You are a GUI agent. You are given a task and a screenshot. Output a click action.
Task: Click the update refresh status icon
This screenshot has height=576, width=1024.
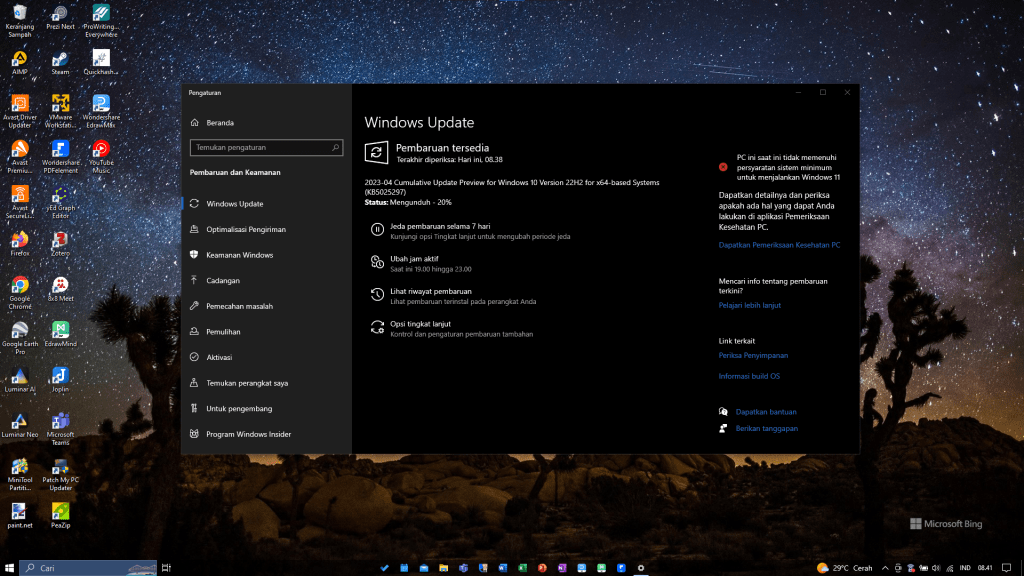point(377,152)
